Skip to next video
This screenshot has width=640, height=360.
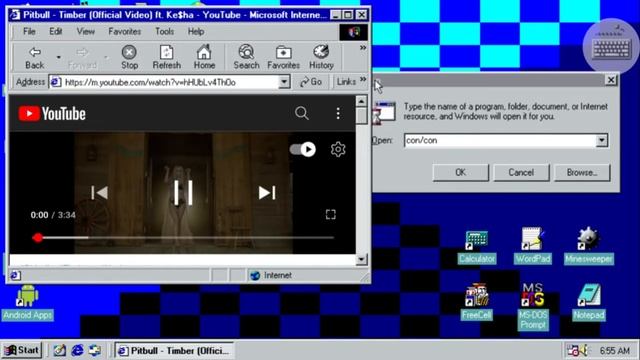[x=267, y=193]
